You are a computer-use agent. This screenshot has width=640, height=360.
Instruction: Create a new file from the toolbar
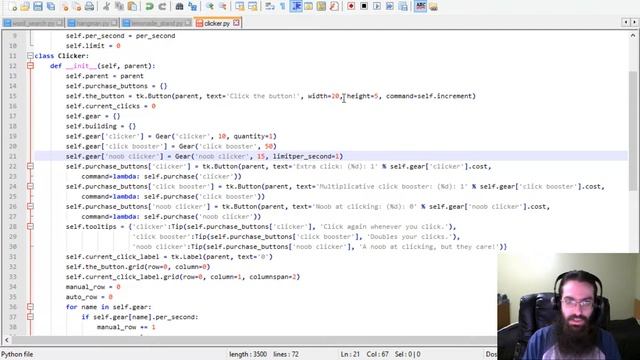point(13,6)
